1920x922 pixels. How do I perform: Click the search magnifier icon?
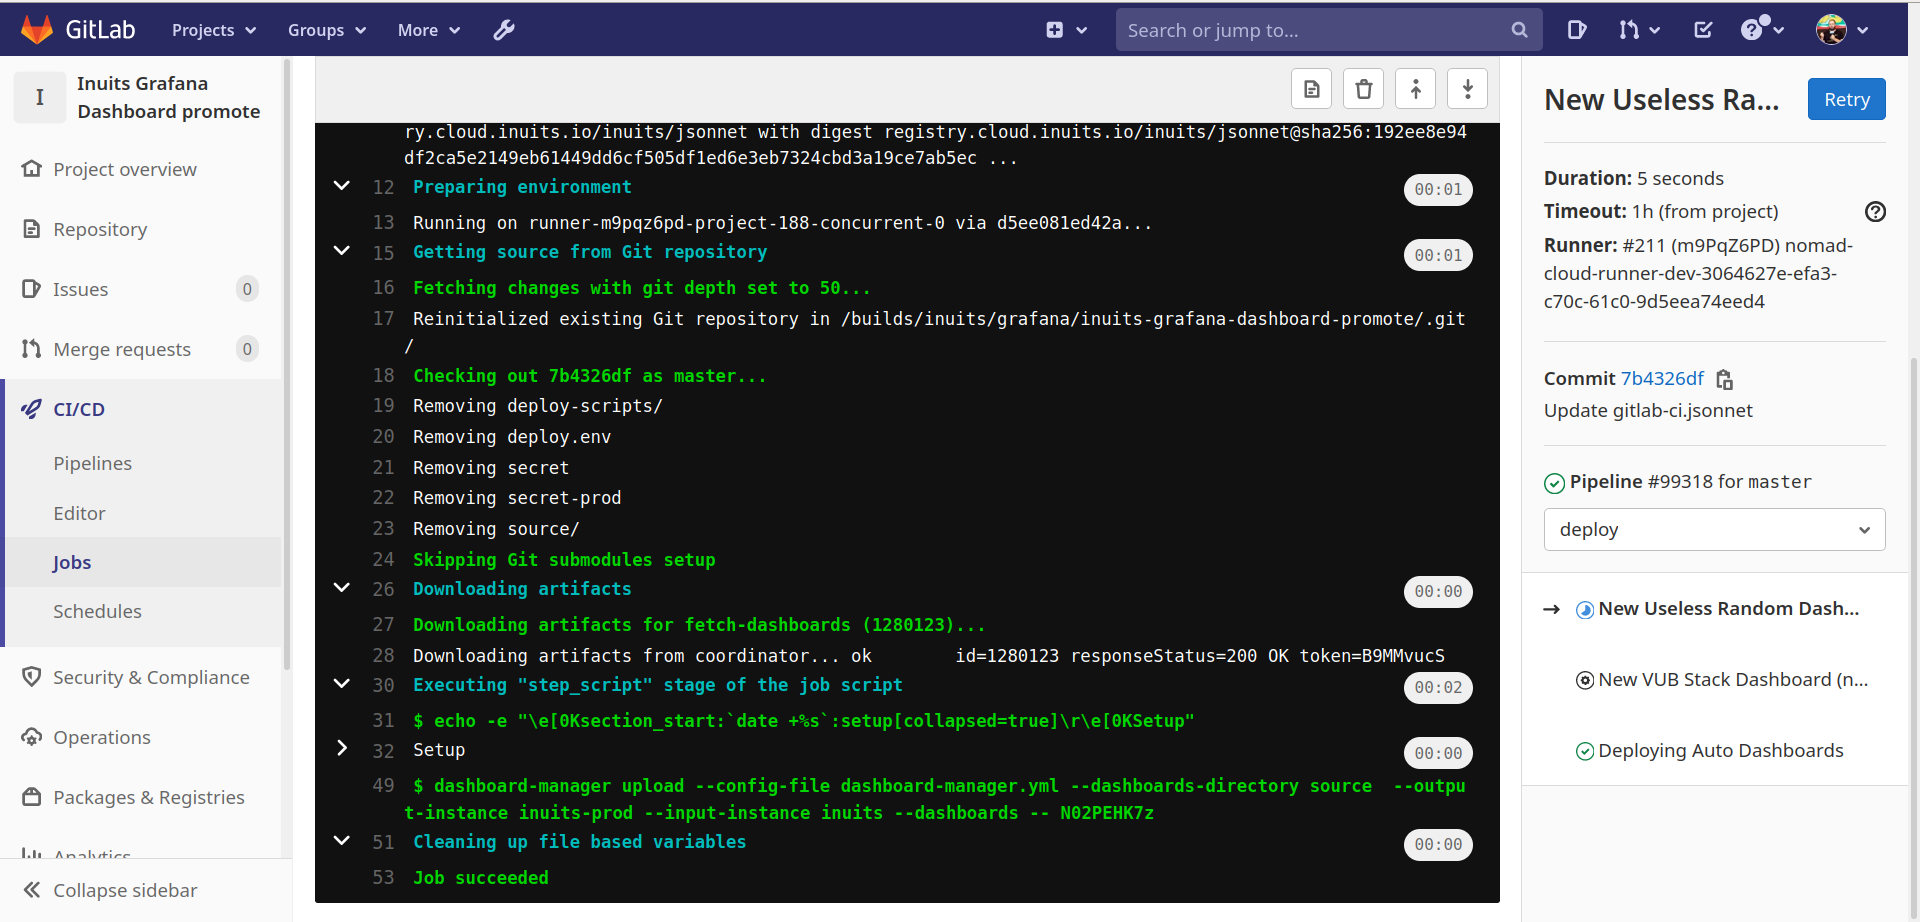[x=1519, y=30]
